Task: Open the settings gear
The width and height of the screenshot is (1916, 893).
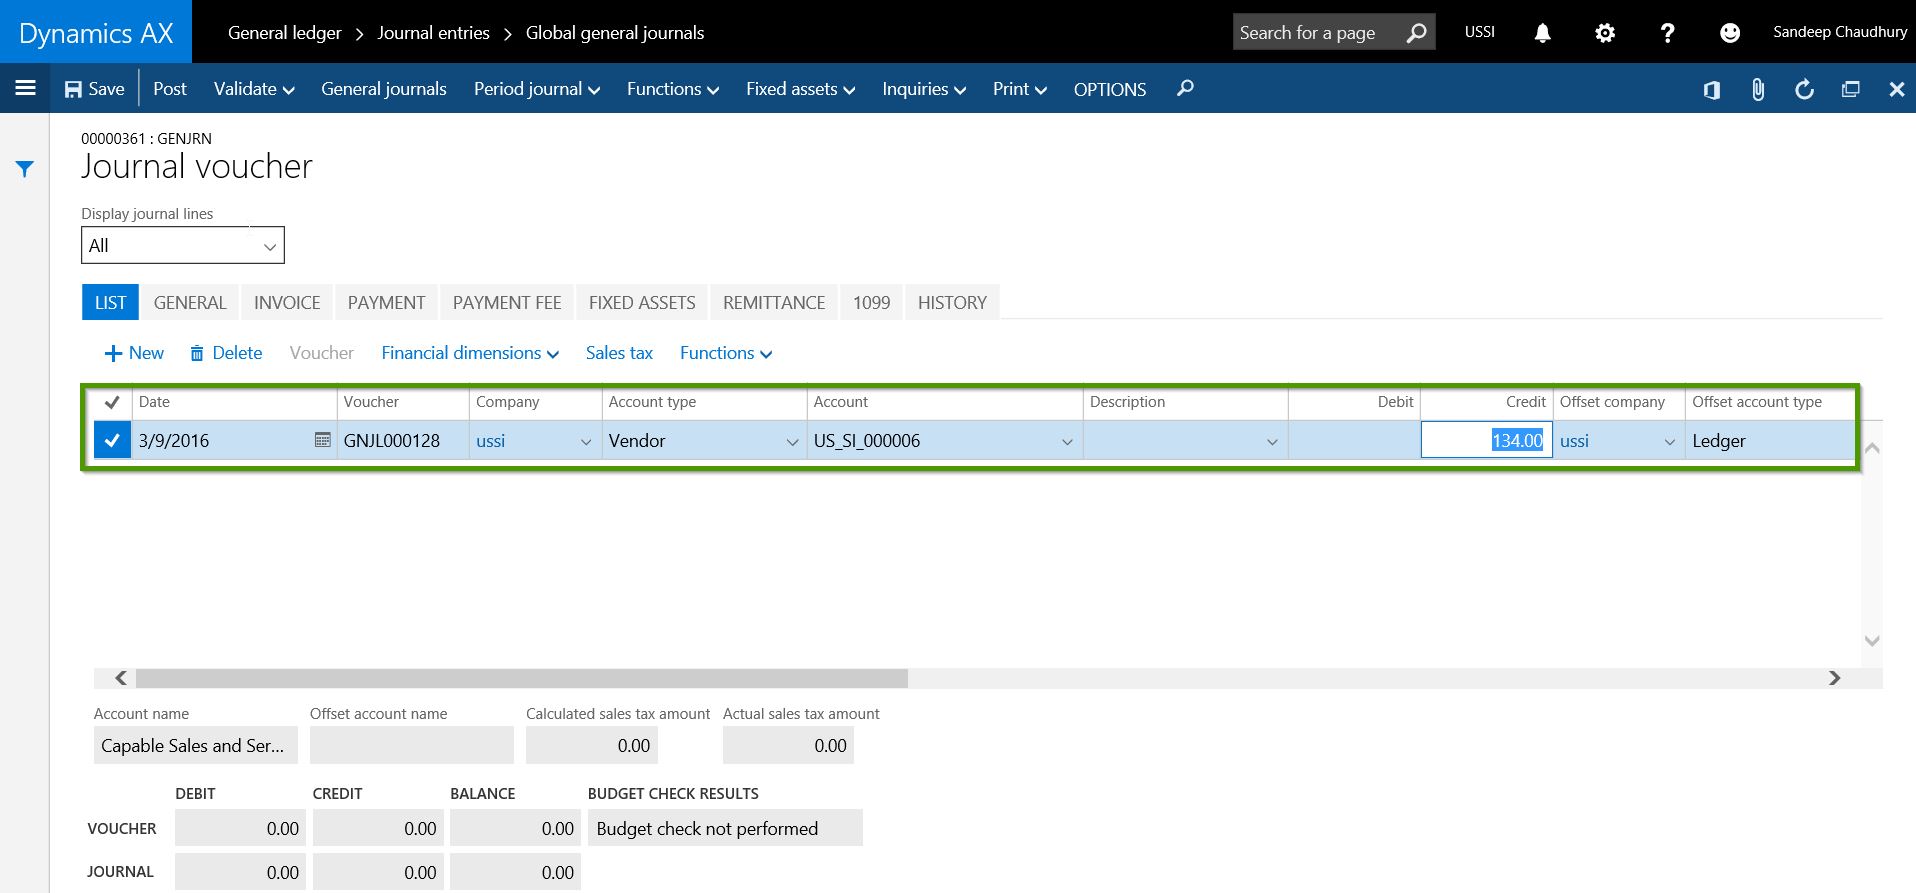Action: click(x=1604, y=33)
